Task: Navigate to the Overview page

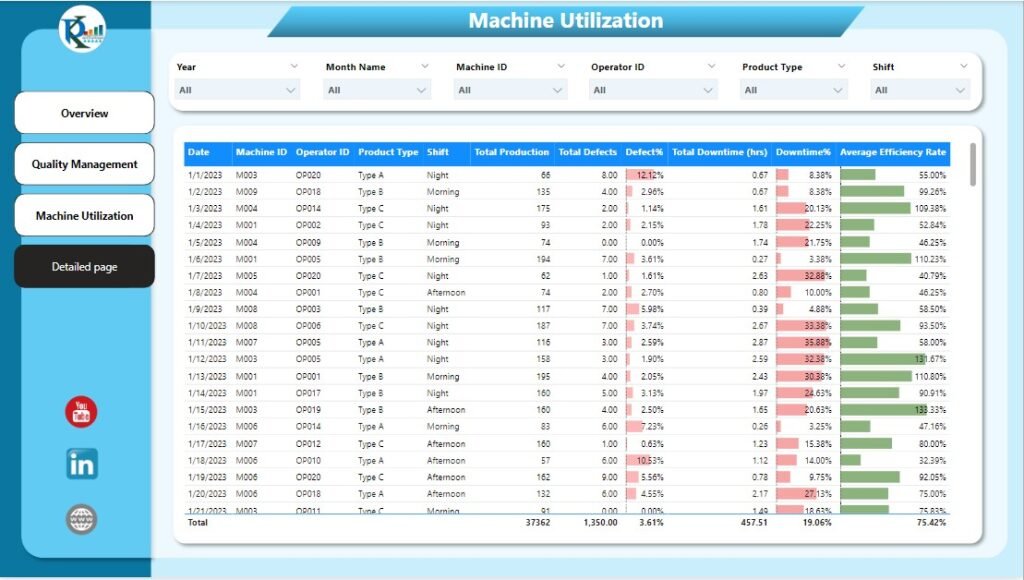Action: coord(84,113)
